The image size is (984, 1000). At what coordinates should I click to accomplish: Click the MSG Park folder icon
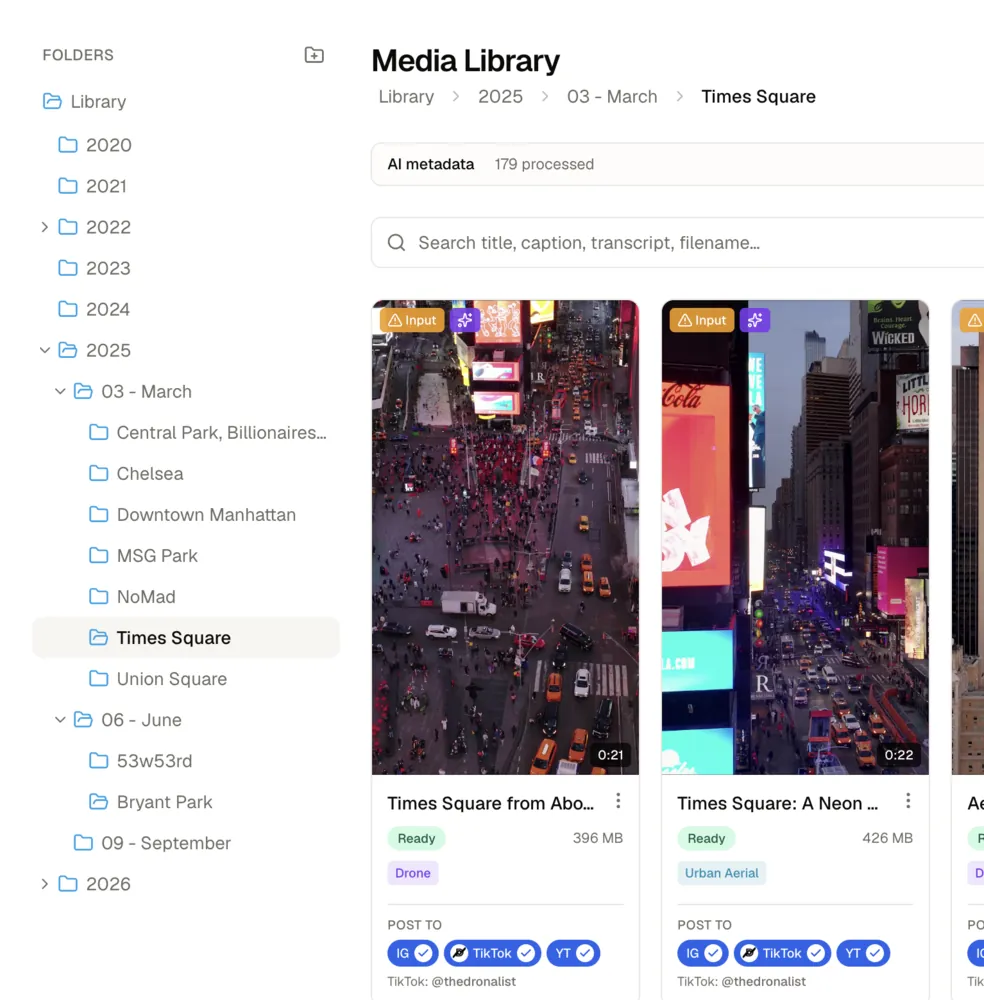pyautogui.click(x=98, y=555)
